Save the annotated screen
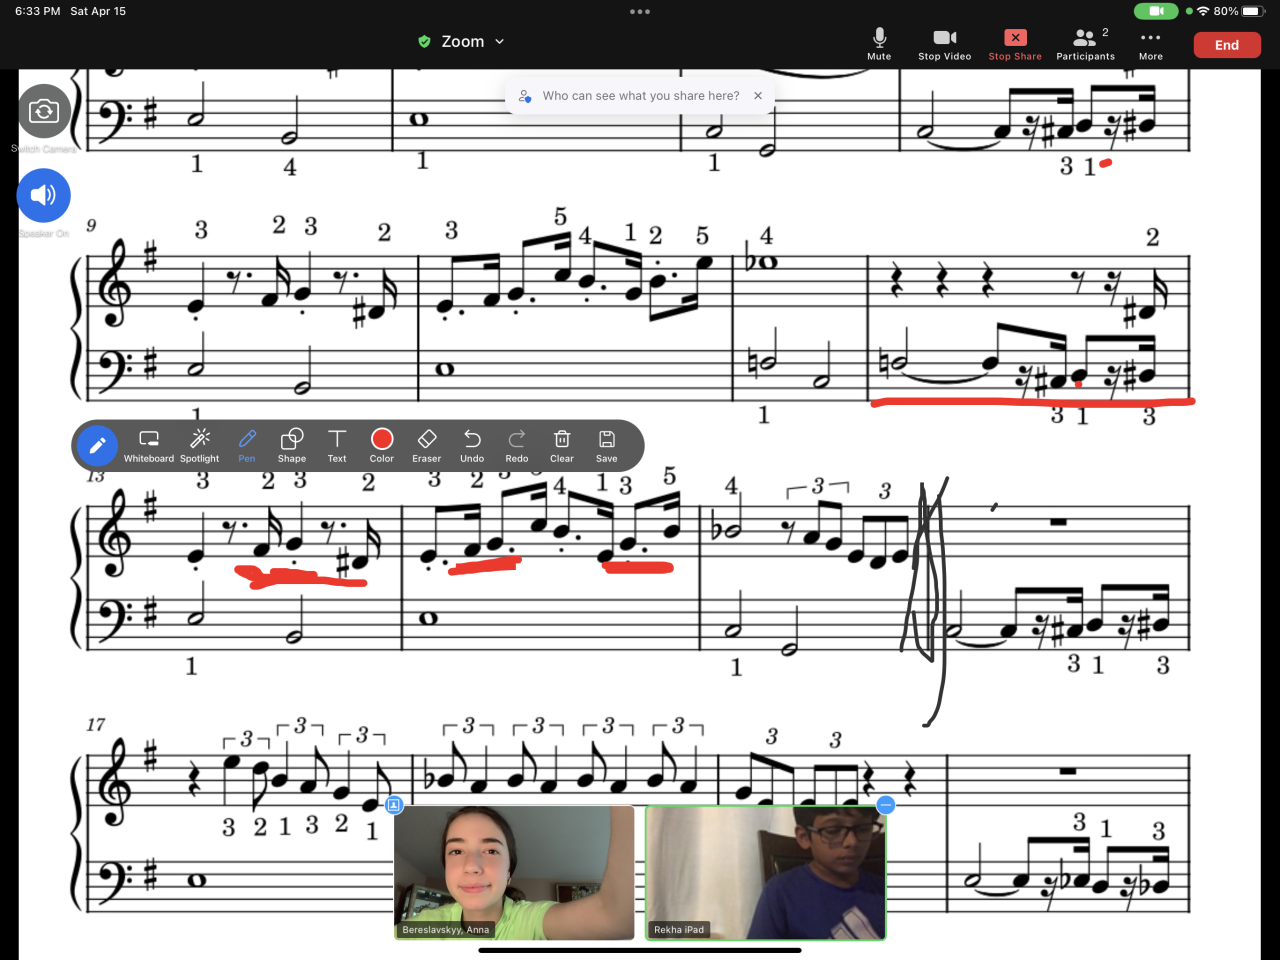1280x960 pixels. coord(607,446)
